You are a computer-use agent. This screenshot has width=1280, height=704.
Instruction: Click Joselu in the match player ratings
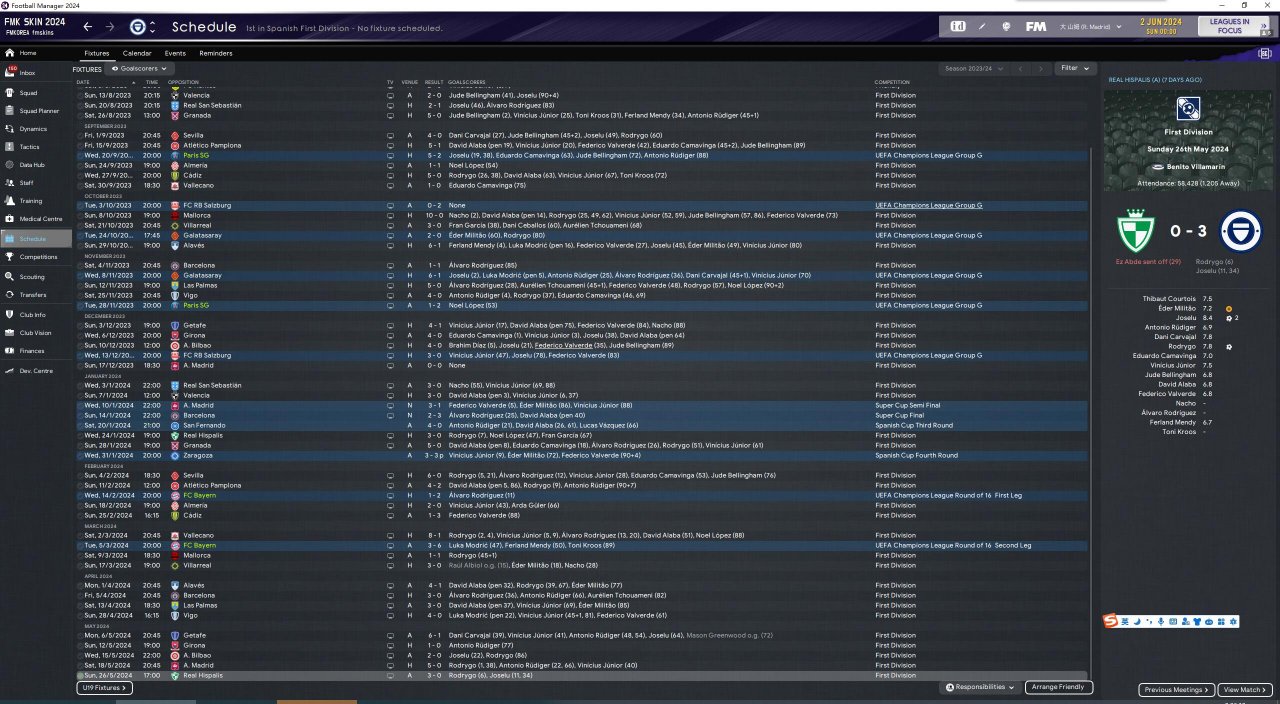[1187, 318]
